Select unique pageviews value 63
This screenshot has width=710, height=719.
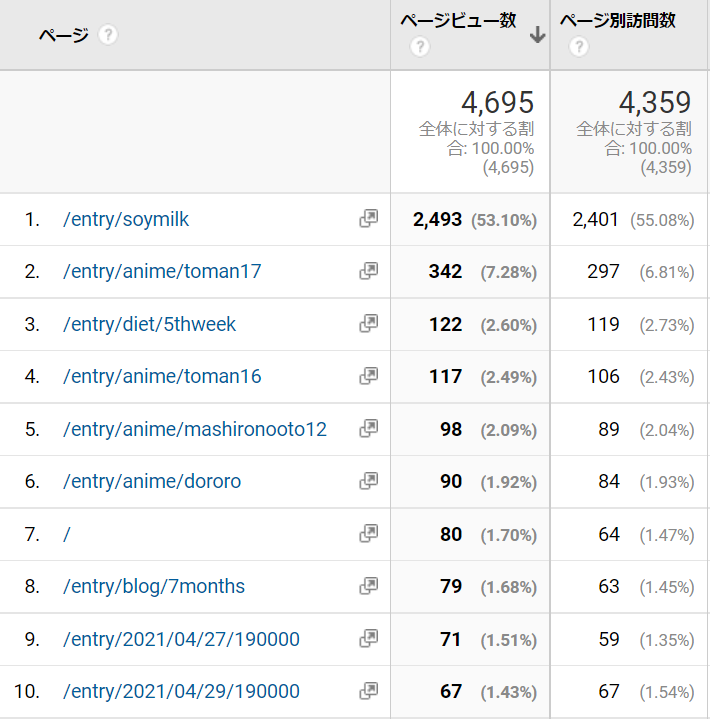[609, 586]
